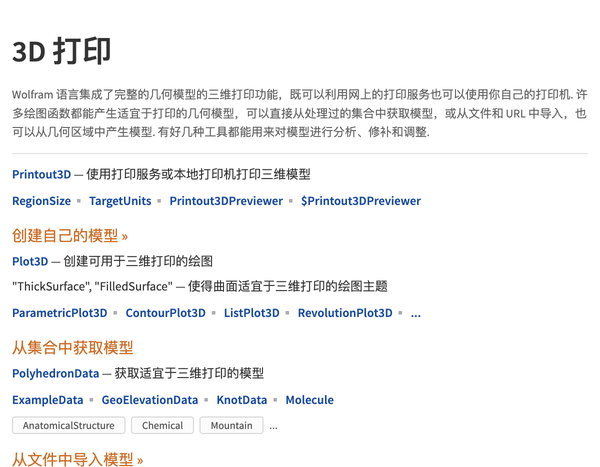
Task: Open the Molecule function link
Action: (x=310, y=400)
